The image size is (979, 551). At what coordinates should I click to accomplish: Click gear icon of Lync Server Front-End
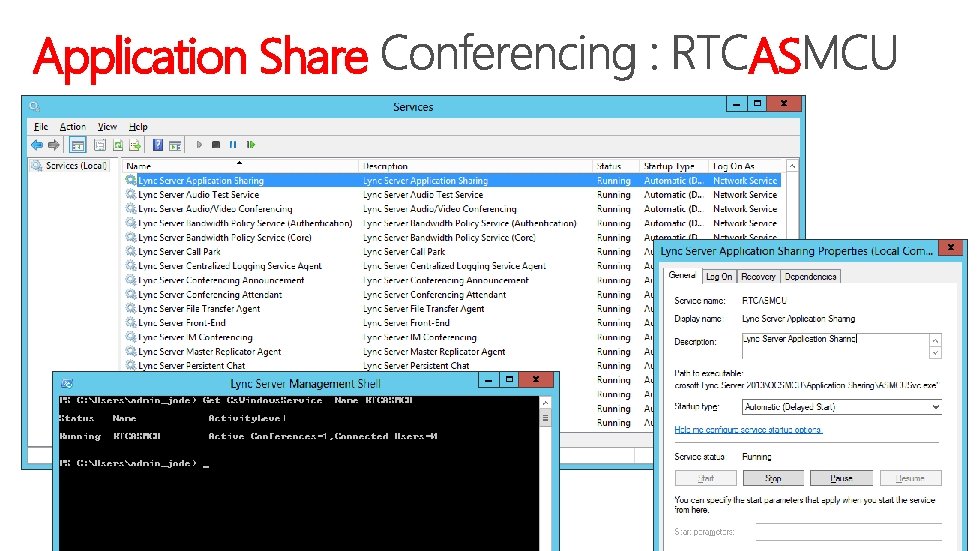tap(130, 323)
